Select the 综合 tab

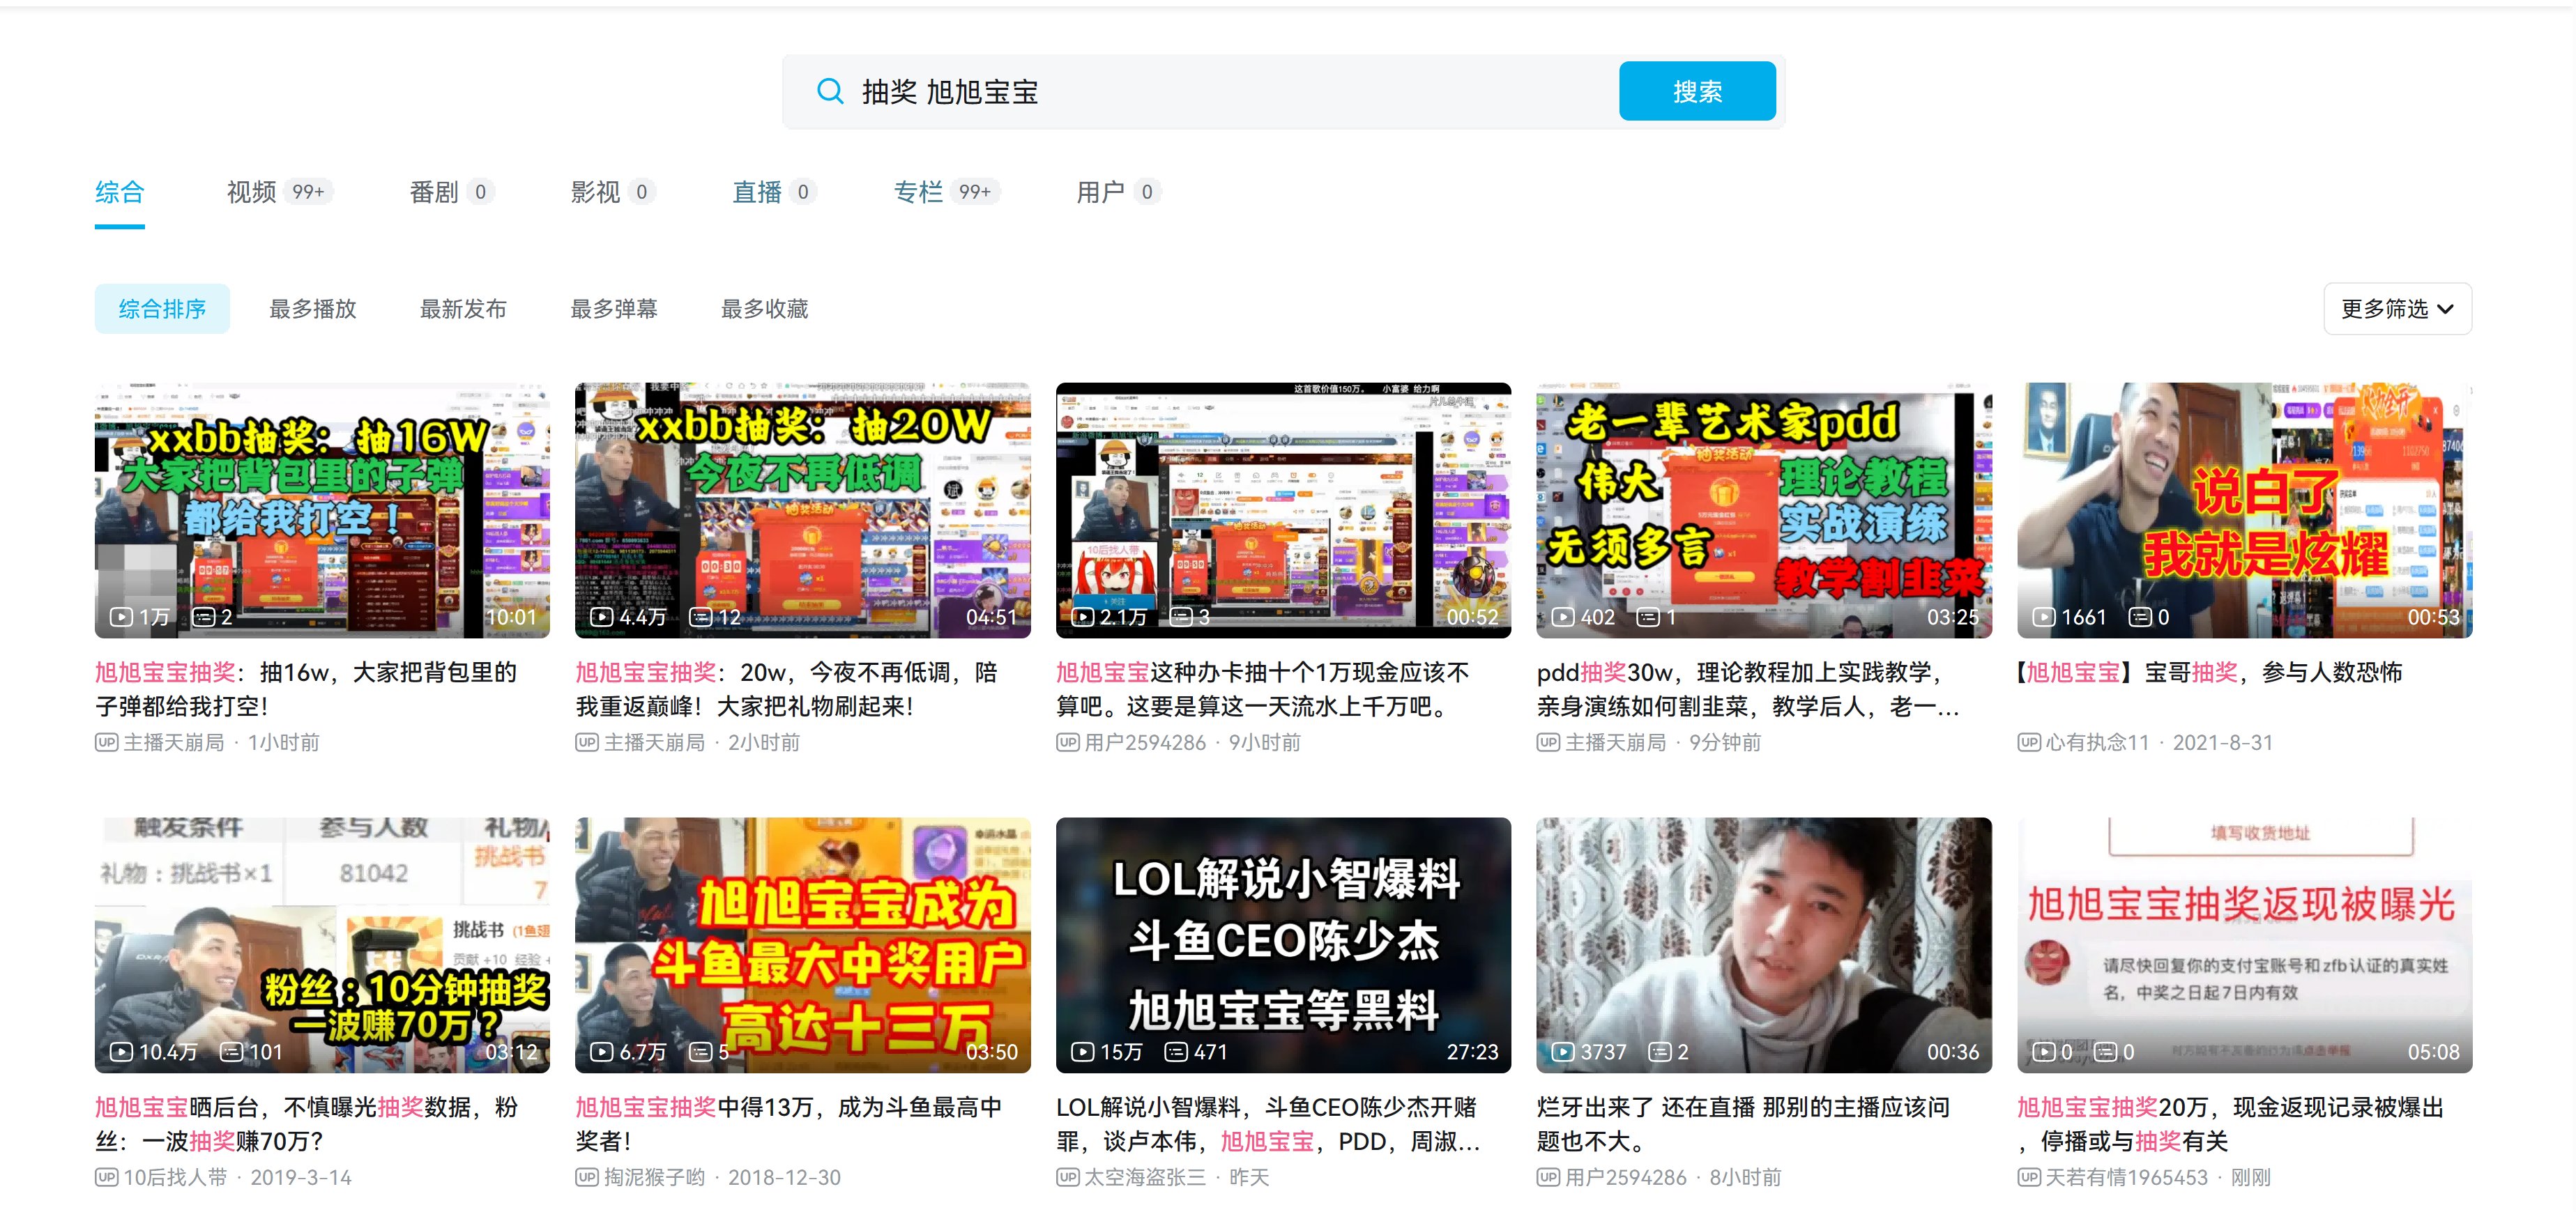pos(120,192)
